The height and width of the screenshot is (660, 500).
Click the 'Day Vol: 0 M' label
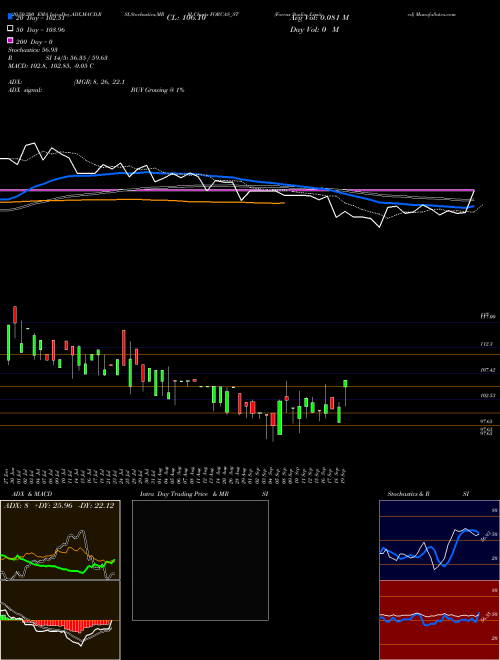coord(315,30)
